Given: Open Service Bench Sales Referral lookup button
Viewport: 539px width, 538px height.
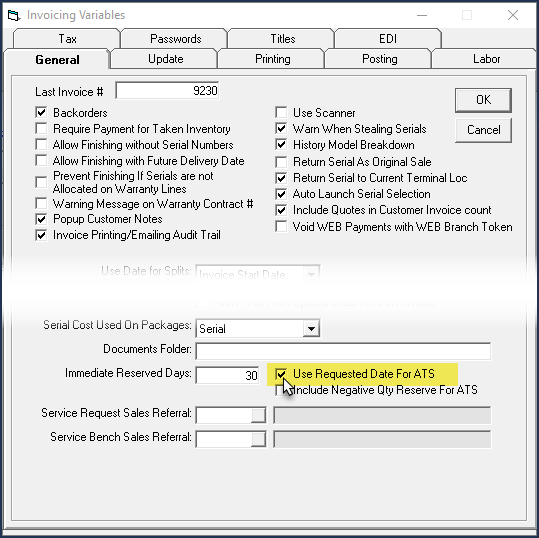Looking at the screenshot, I should pos(258,439).
